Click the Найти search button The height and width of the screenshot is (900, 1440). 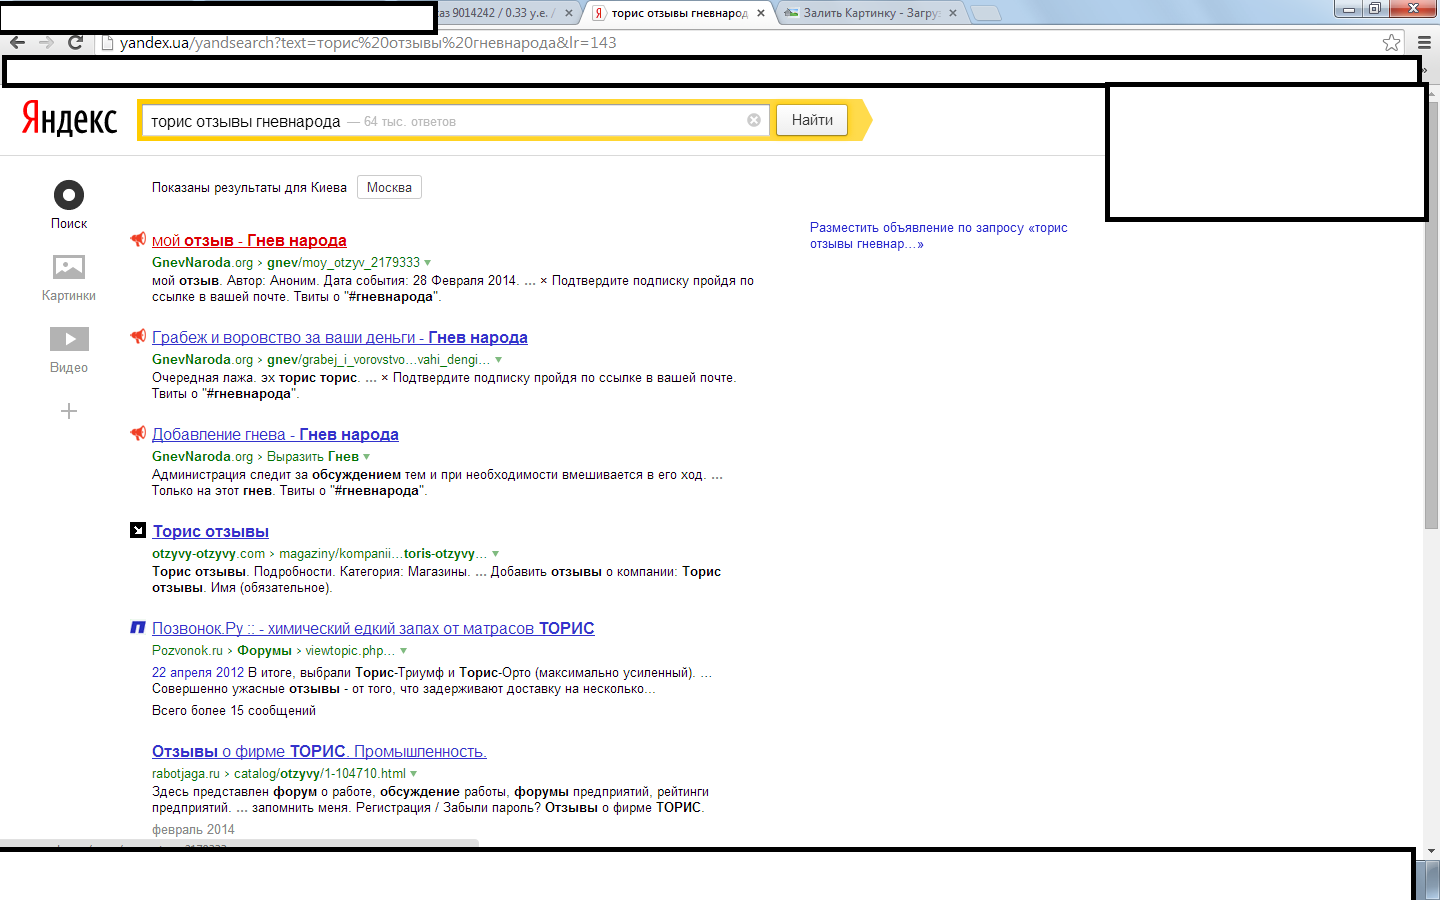[x=812, y=120]
